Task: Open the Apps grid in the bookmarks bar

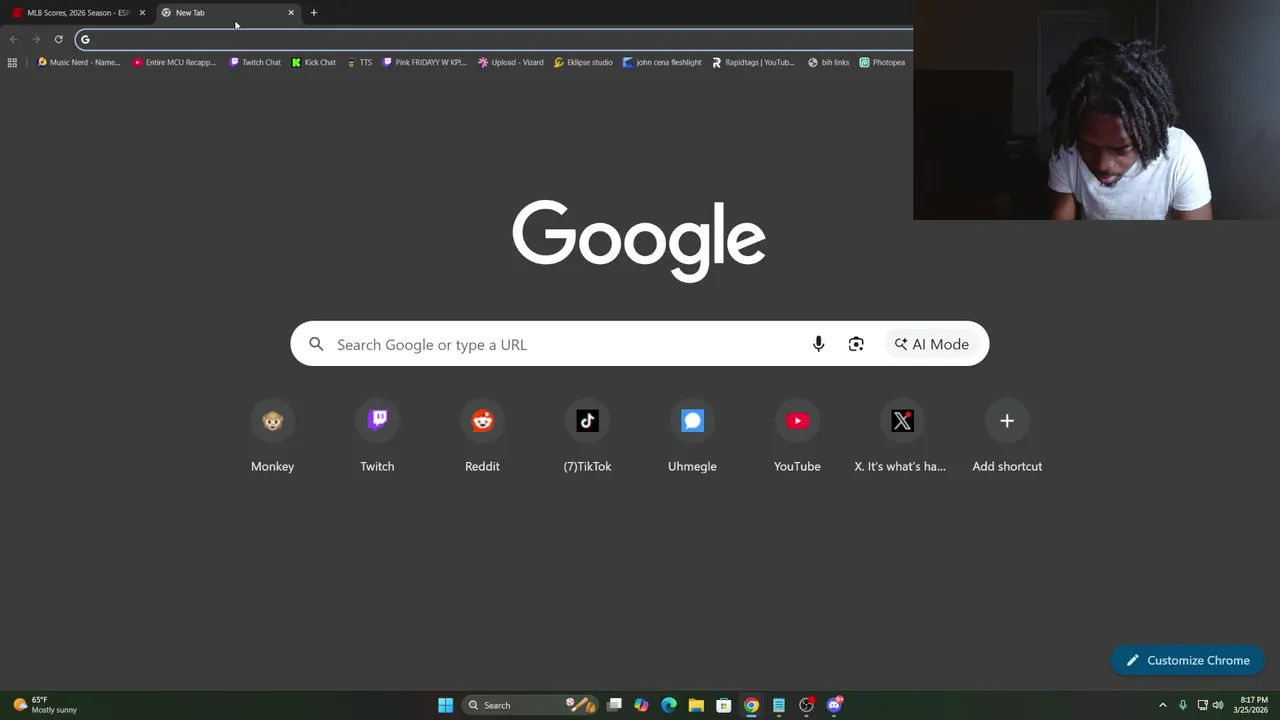Action: coord(12,62)
